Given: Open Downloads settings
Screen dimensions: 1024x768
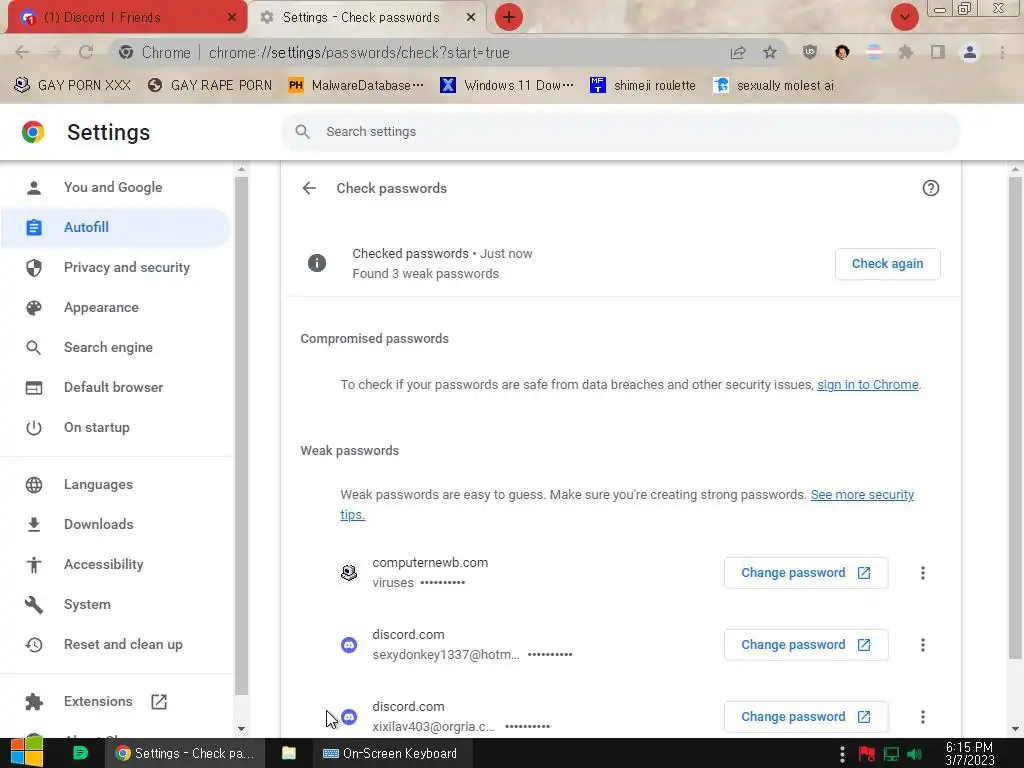Looking at the screenshot, I should (99, 524).
